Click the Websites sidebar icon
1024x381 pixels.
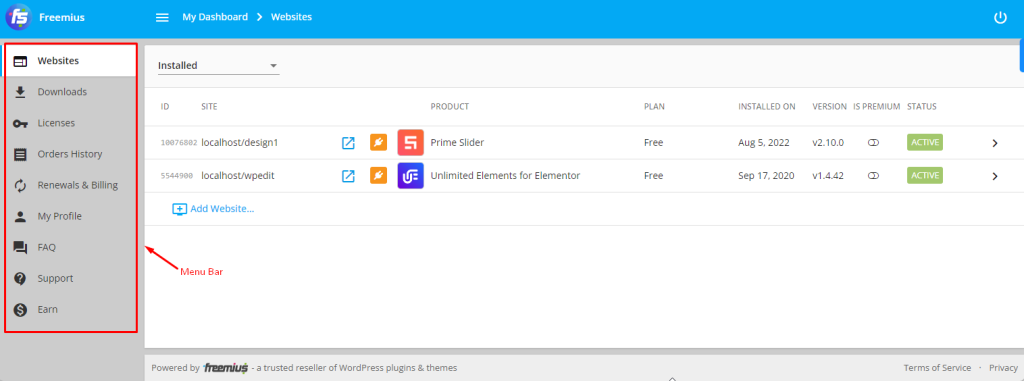pos(21,61)
